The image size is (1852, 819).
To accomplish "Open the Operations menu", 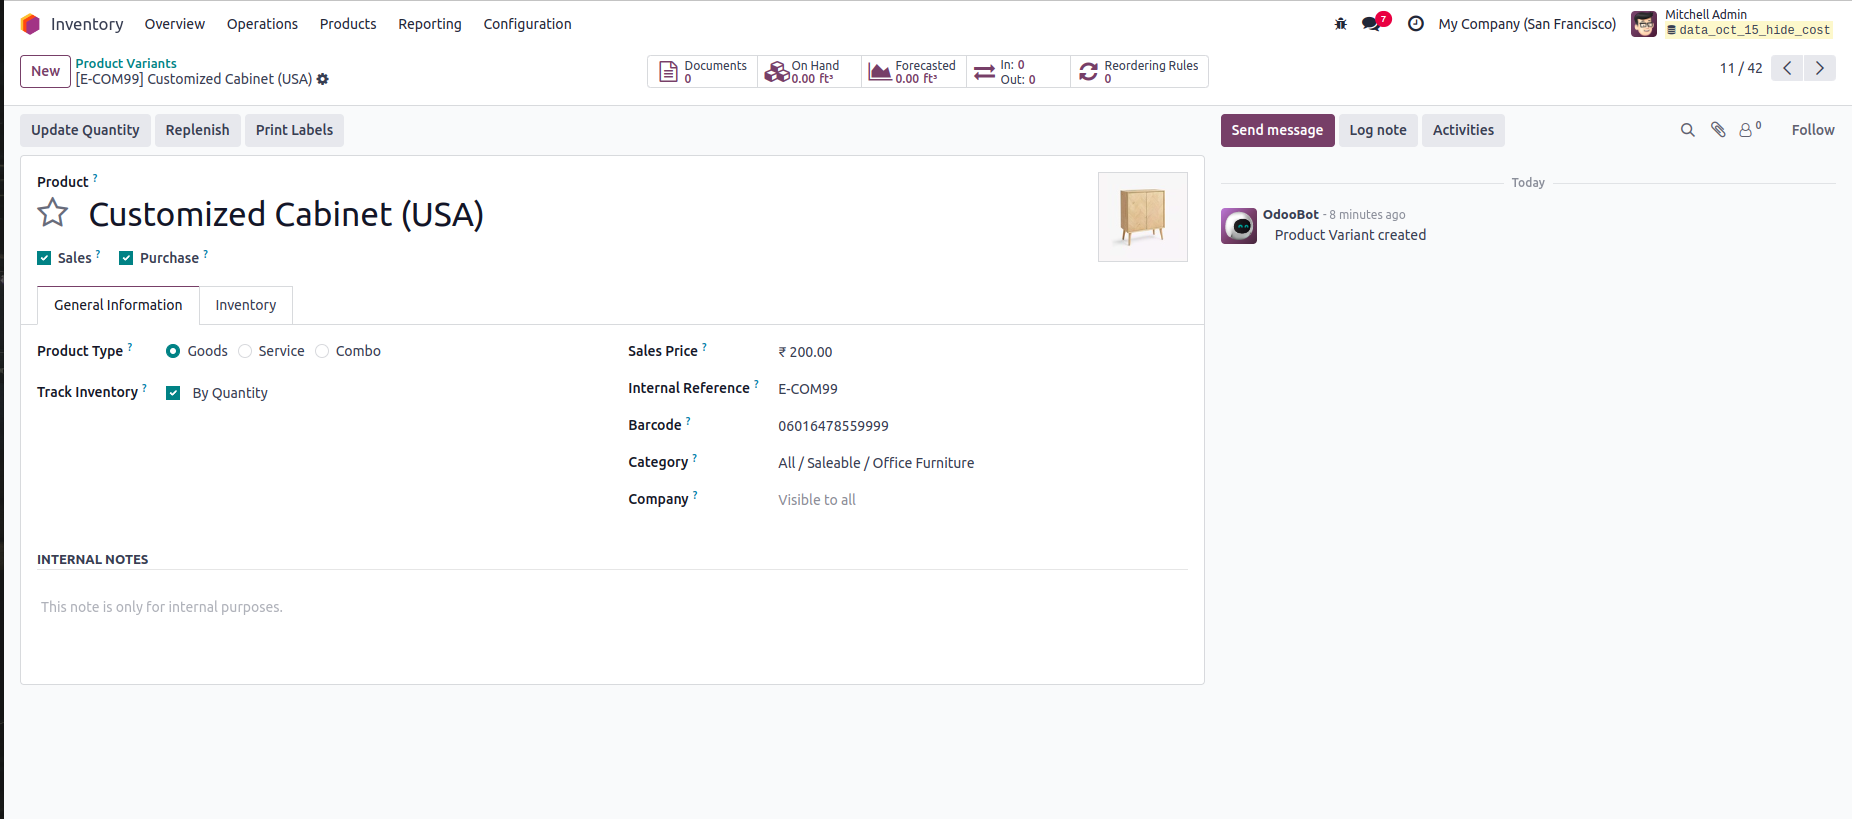I will [262, 24].
